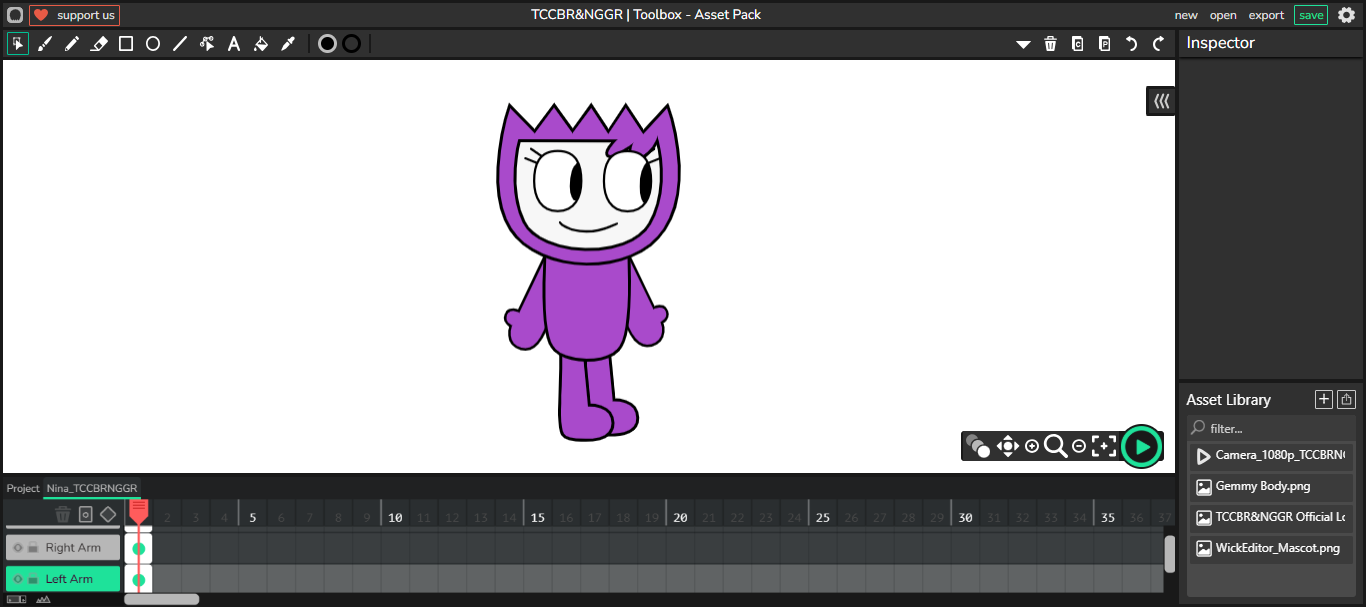Toggle onion skinning

tap(978, 446)
